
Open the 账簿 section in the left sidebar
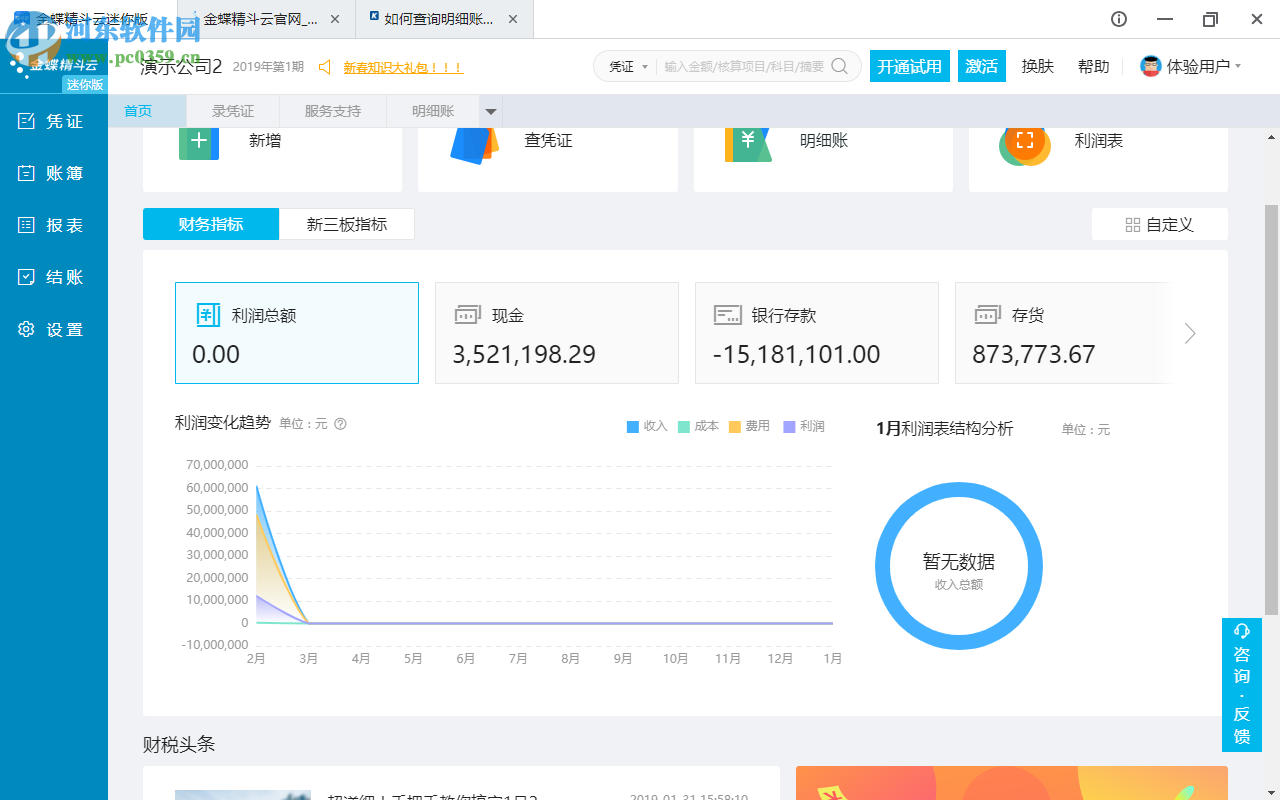50,172
